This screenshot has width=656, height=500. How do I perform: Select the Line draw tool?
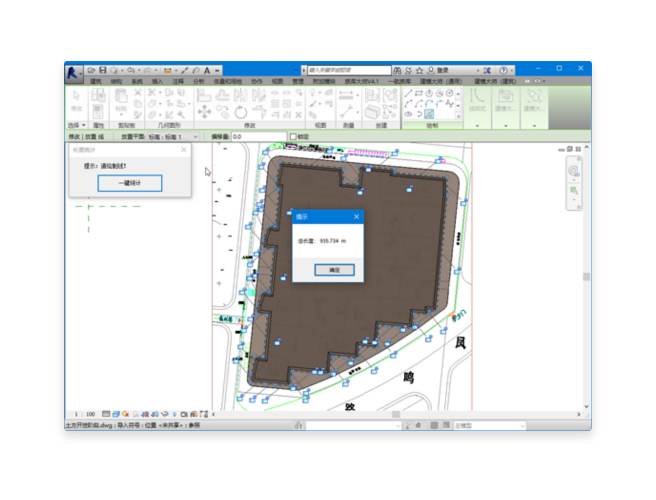408,93
